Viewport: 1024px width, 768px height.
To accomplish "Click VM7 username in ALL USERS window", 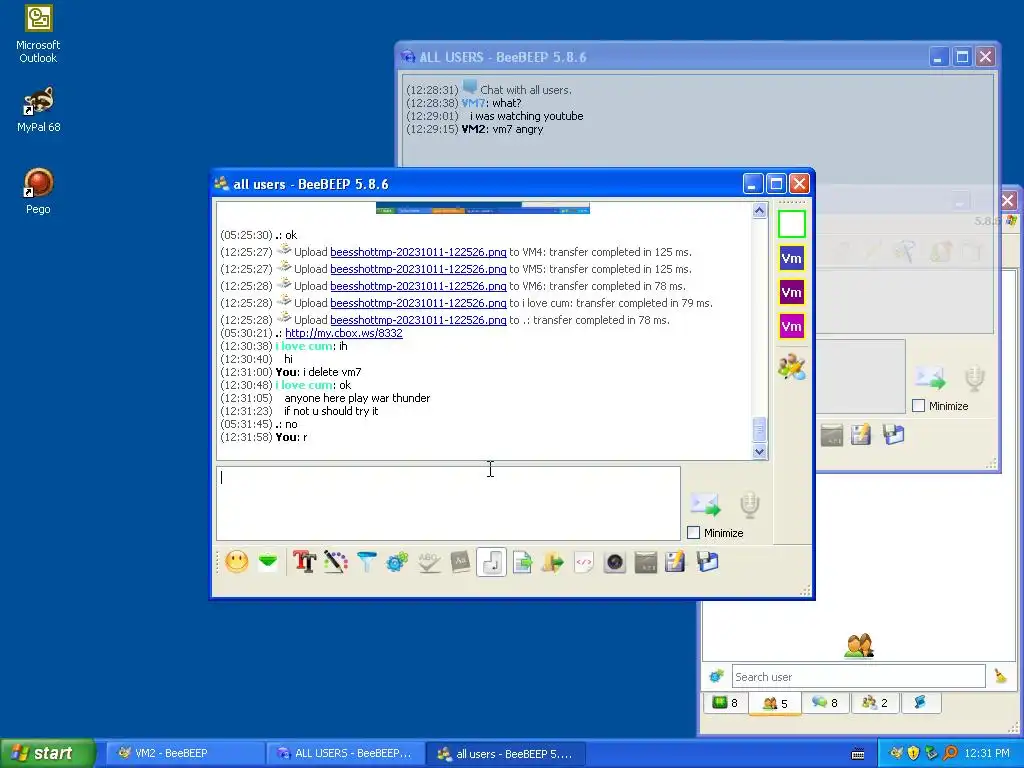I will [473, 103].
